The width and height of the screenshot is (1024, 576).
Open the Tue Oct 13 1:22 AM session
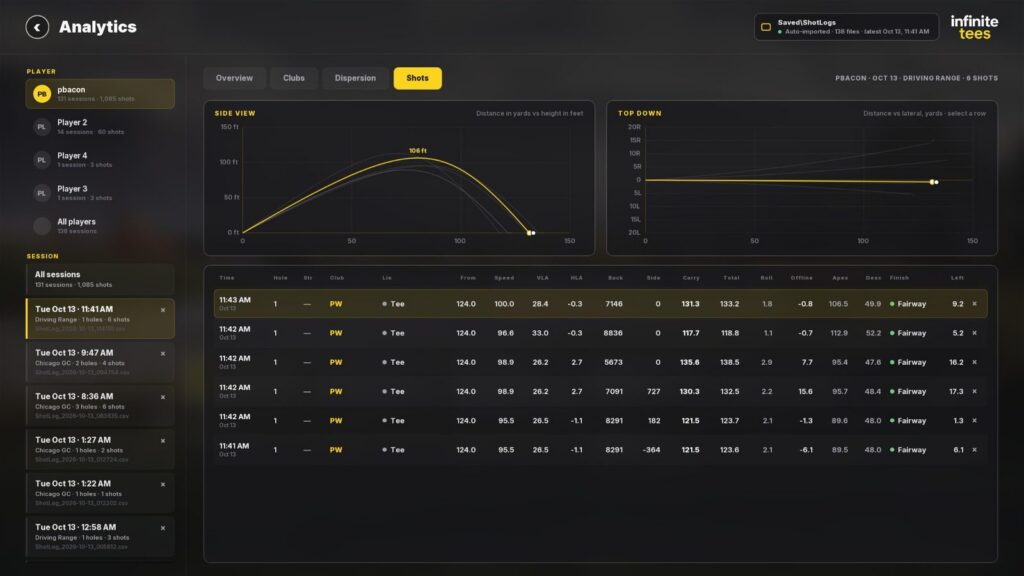point(100,493)
